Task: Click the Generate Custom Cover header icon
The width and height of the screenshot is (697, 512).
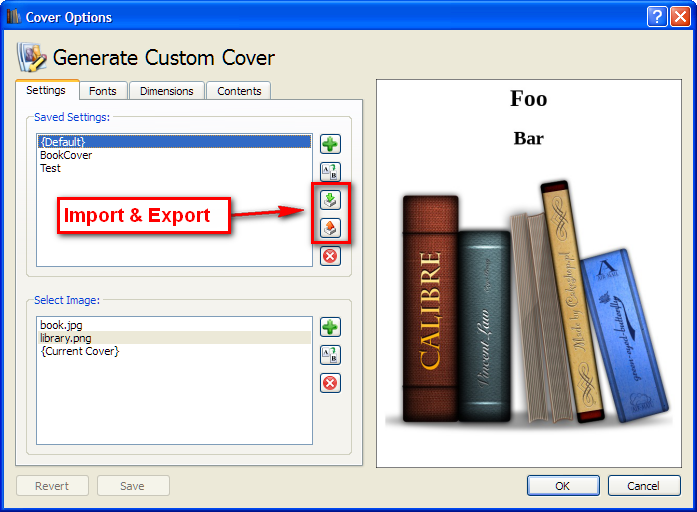Action: pos(31,57)
